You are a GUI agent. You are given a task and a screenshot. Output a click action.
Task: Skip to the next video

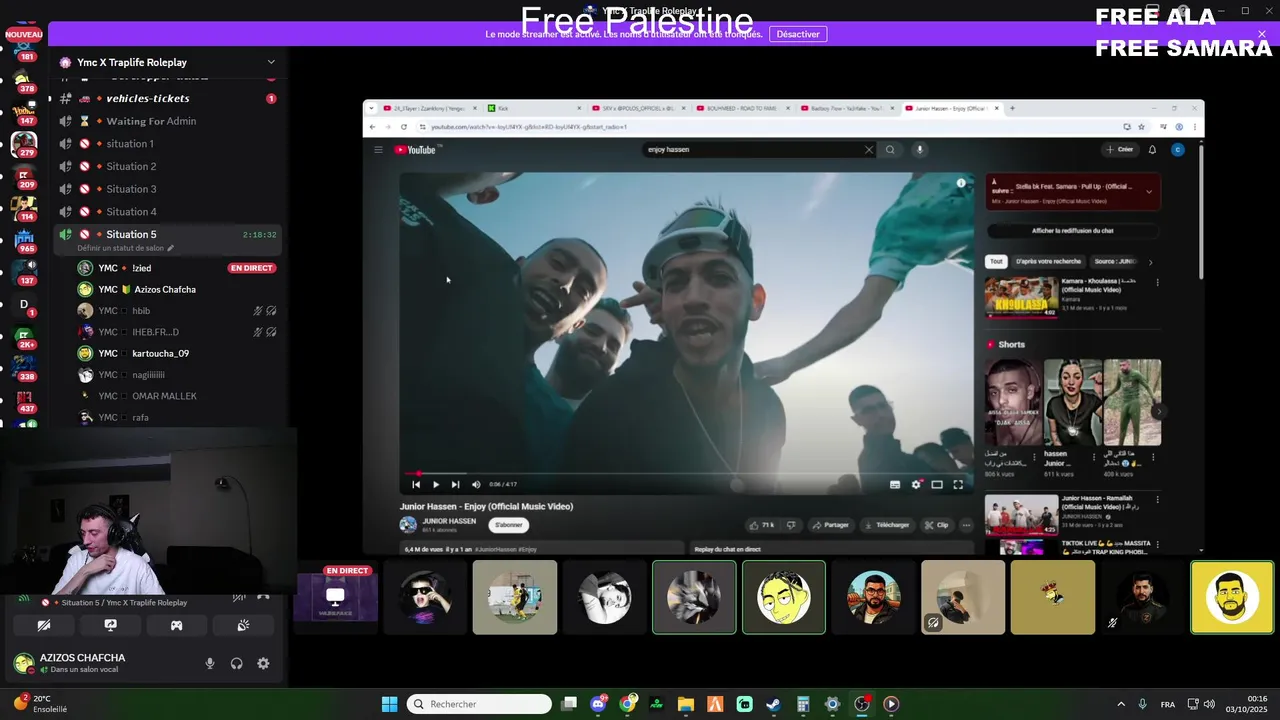pos(455,484)
